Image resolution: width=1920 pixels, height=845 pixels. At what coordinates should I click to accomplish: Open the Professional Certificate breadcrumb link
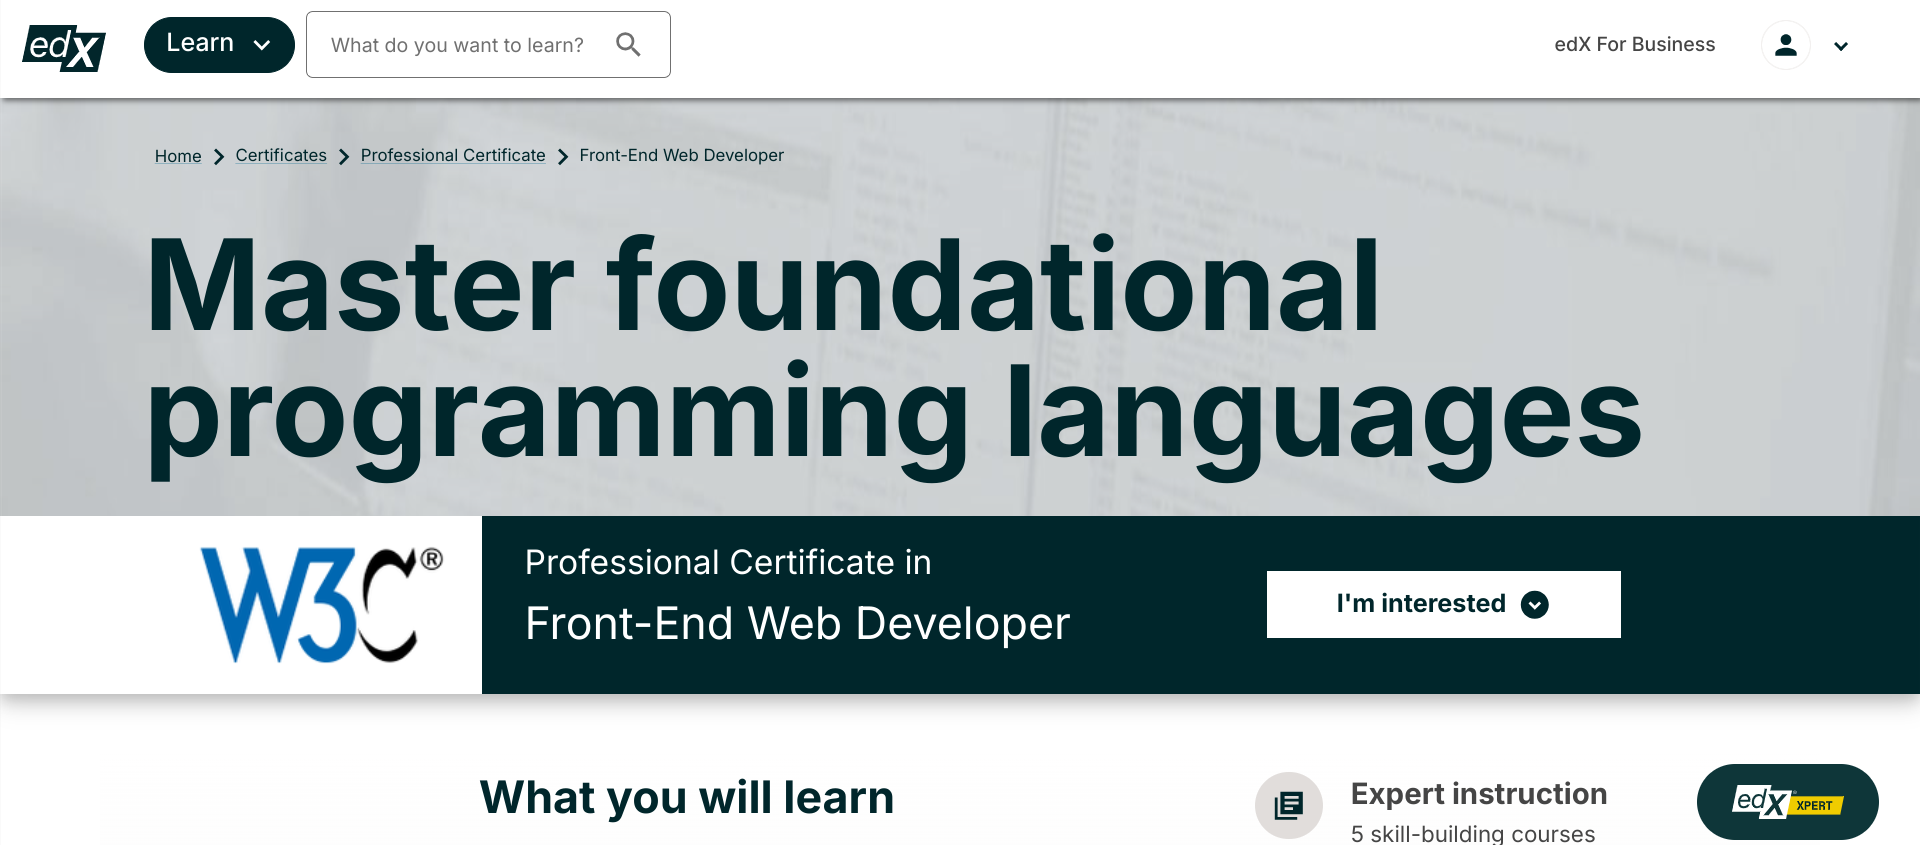coord(453,156)
